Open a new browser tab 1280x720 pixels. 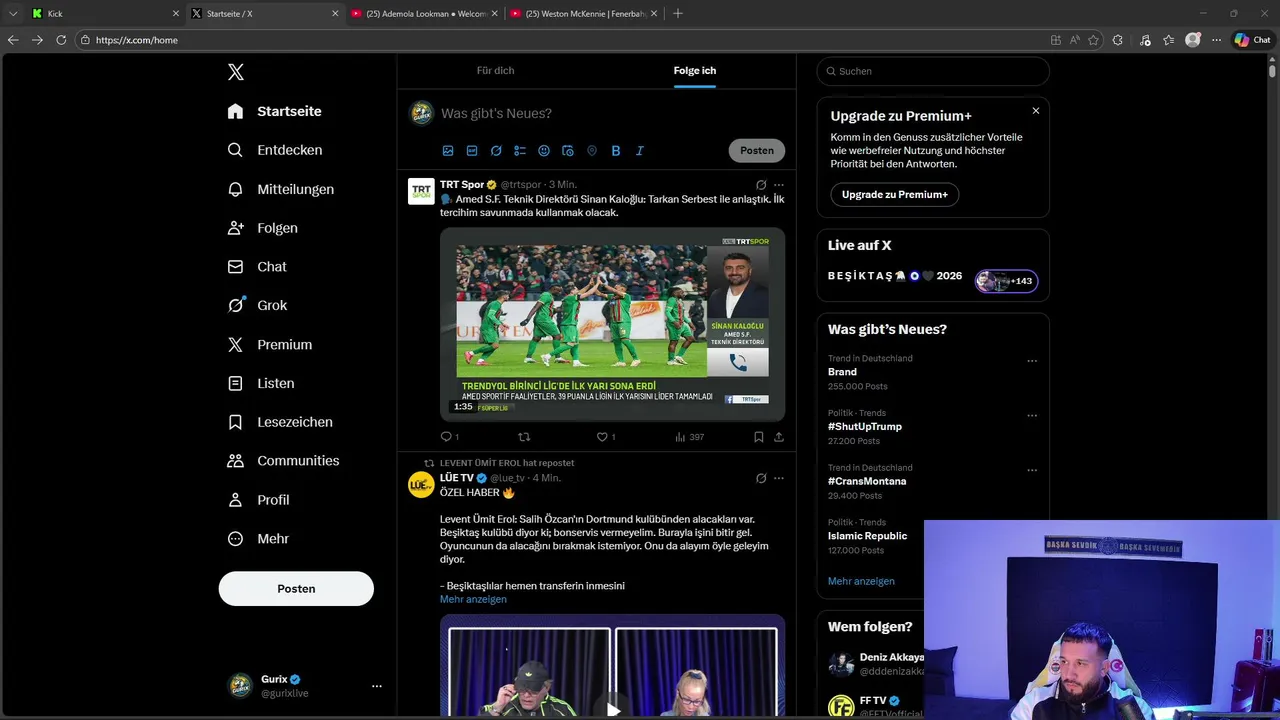coord(678,13)
